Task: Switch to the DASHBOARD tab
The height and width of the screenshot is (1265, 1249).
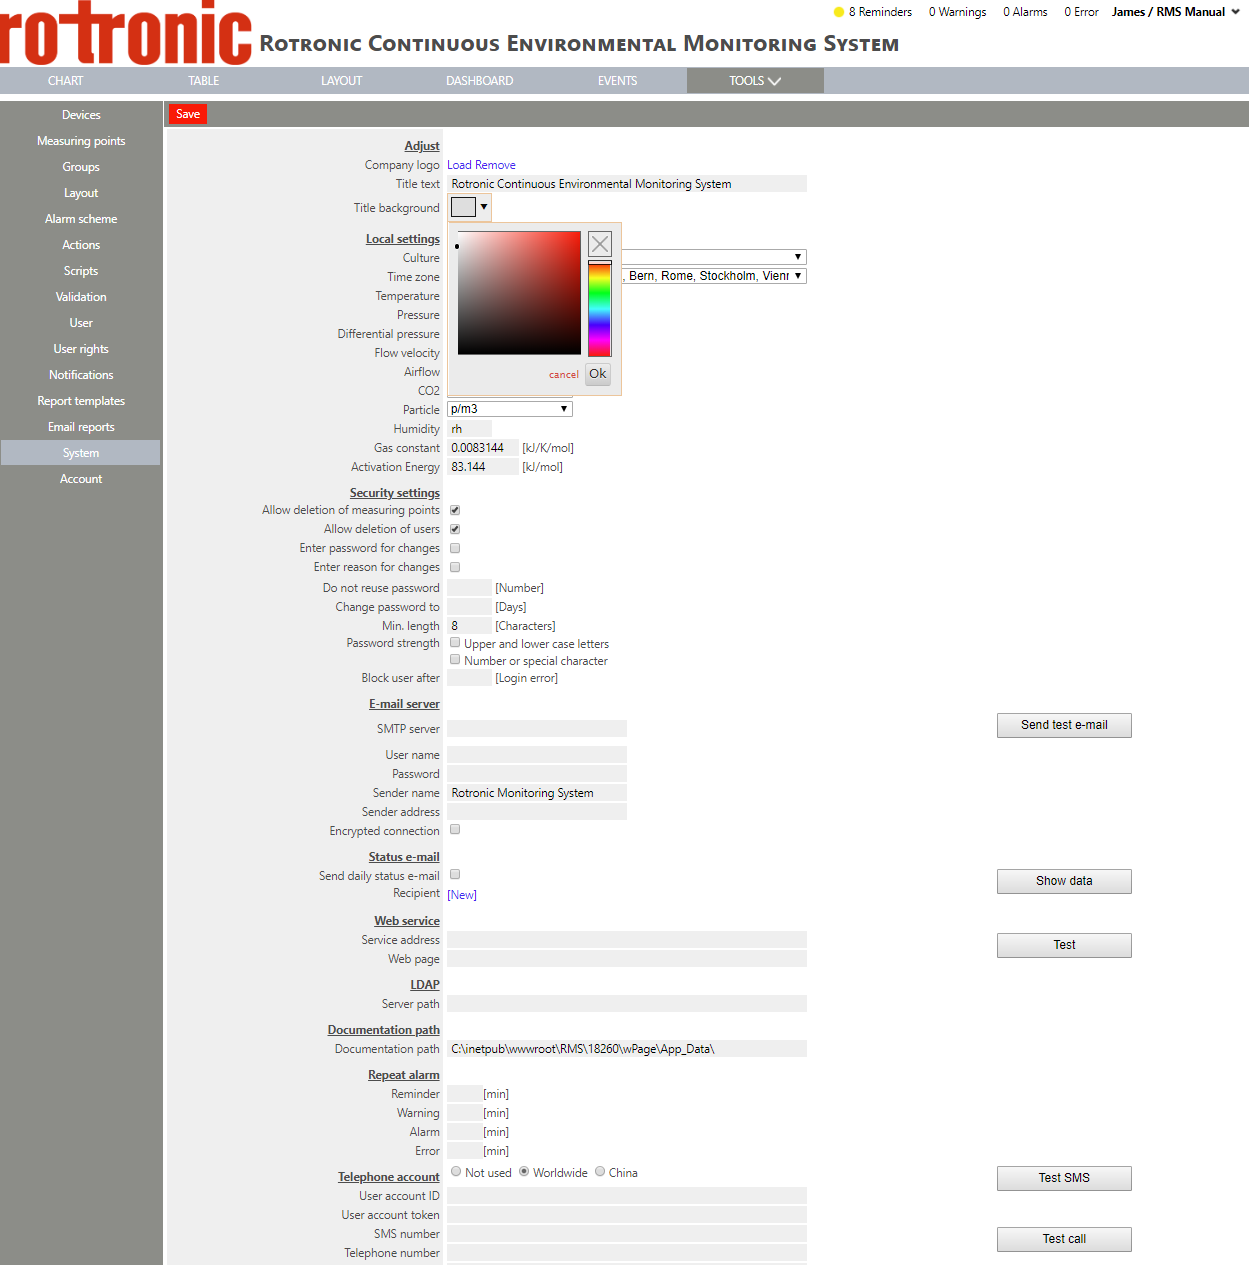Action: tap(480, 81)
